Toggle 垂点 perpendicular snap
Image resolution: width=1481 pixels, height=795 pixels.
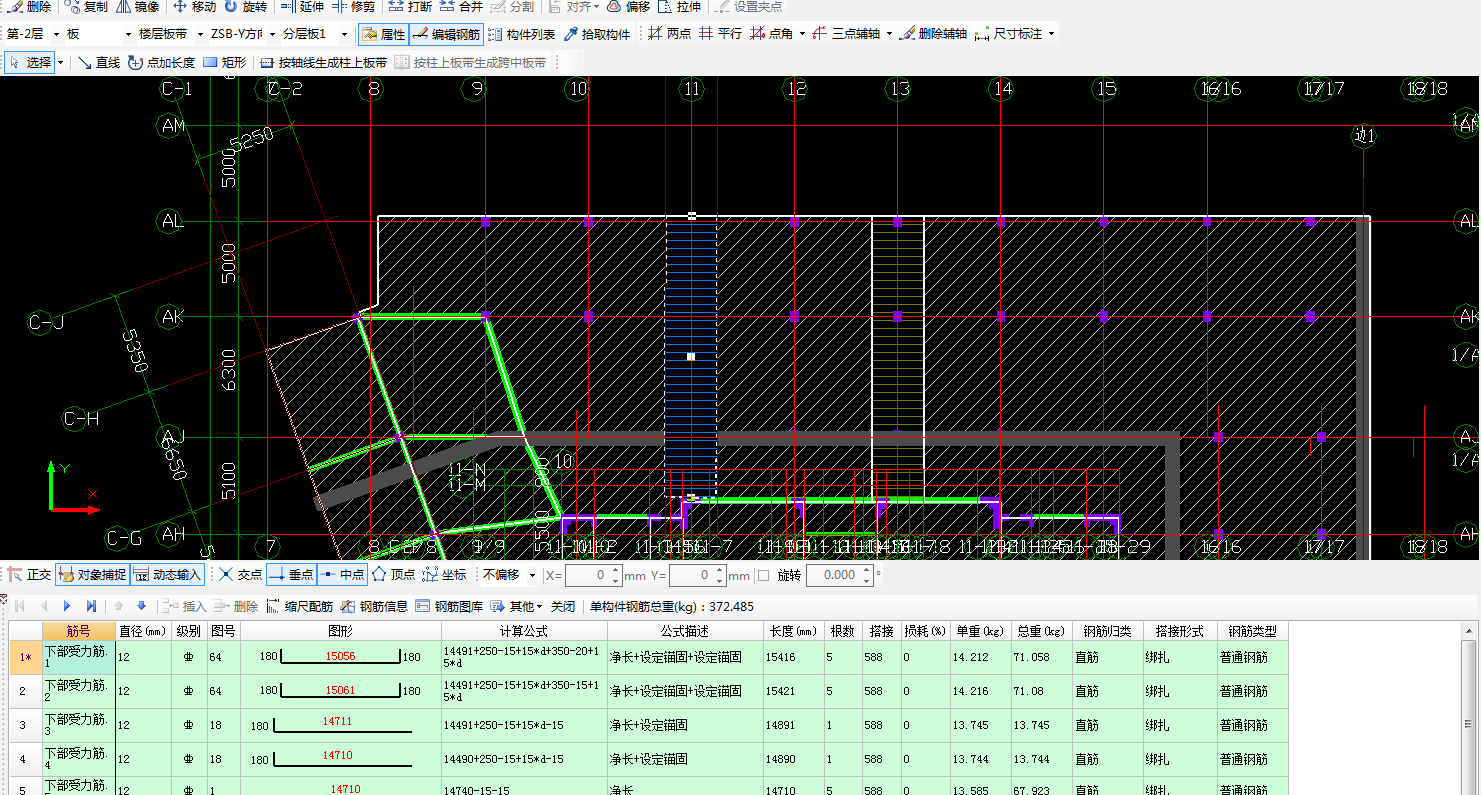tap(291, 575)
